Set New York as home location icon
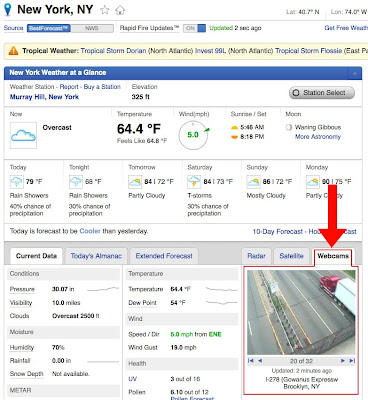The height and width of the screenshot is (400, 368). click(120, 10)
